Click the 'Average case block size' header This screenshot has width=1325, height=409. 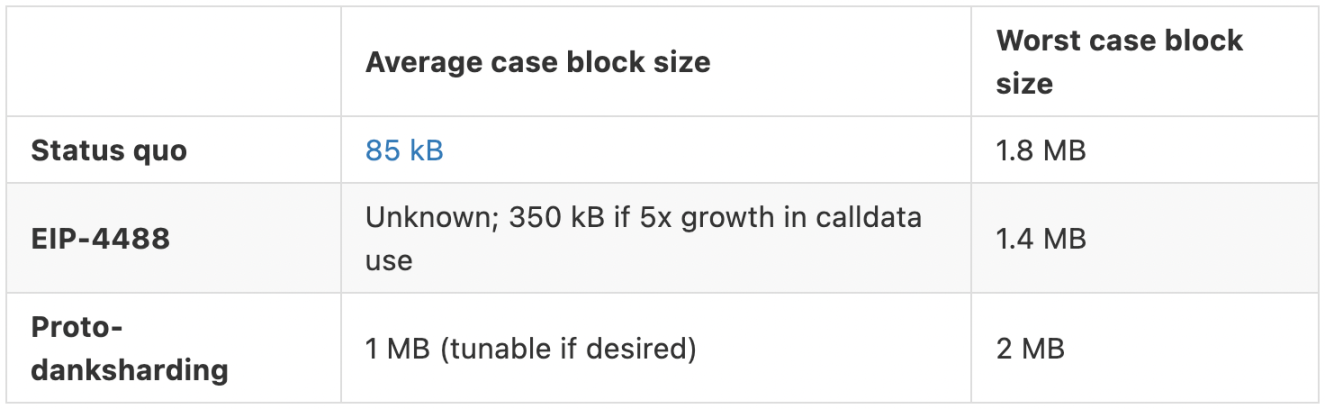pos(537,62)
